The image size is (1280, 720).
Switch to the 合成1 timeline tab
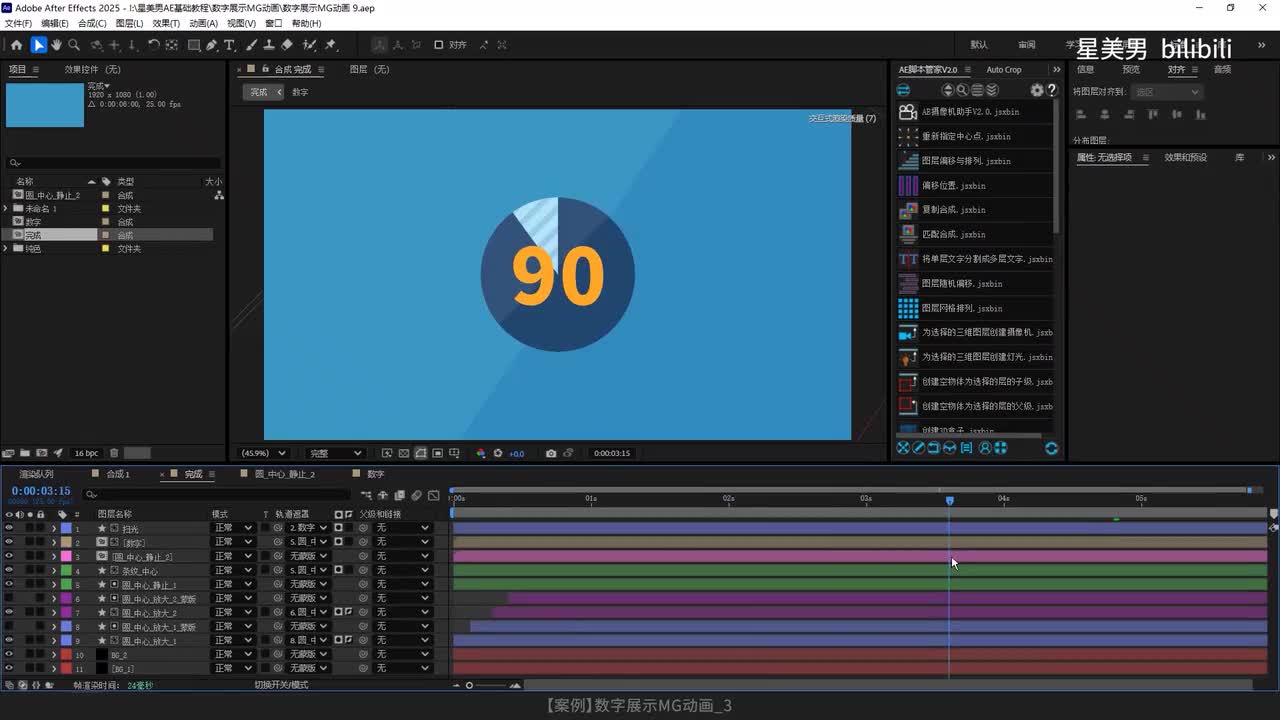tap(118, 474)
